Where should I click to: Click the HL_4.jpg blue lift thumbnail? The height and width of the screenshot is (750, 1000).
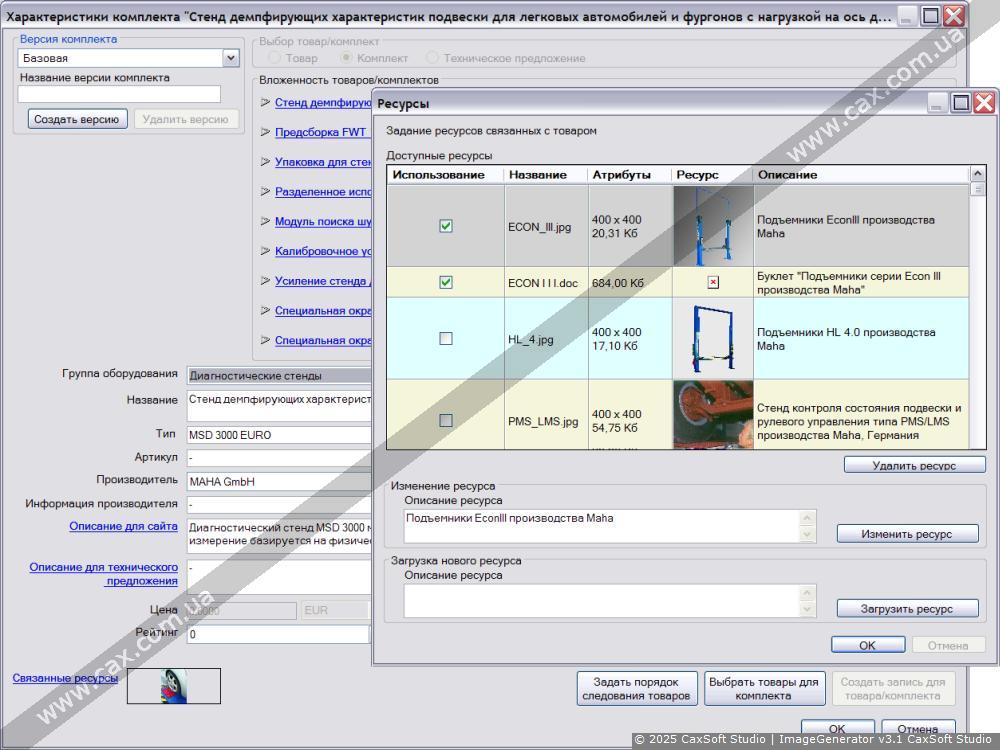[713, 338]
